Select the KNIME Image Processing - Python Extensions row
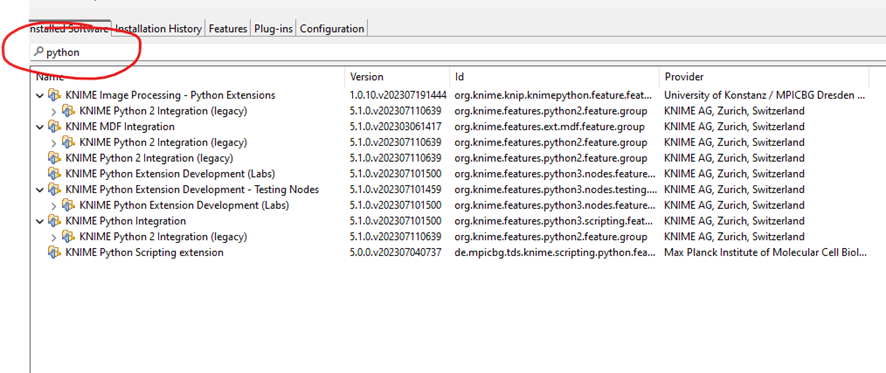 [x=170, y=95]
